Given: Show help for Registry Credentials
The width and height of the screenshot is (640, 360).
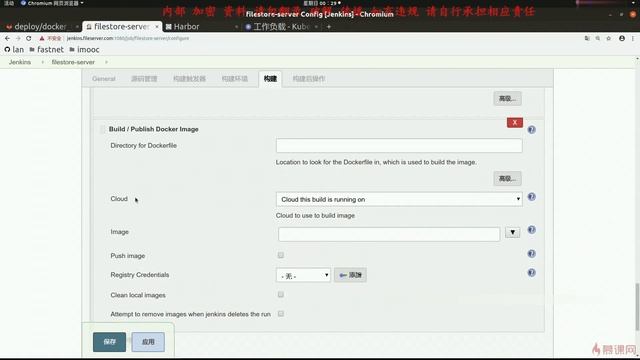Looking at the screenshot, I should point(531,273).
